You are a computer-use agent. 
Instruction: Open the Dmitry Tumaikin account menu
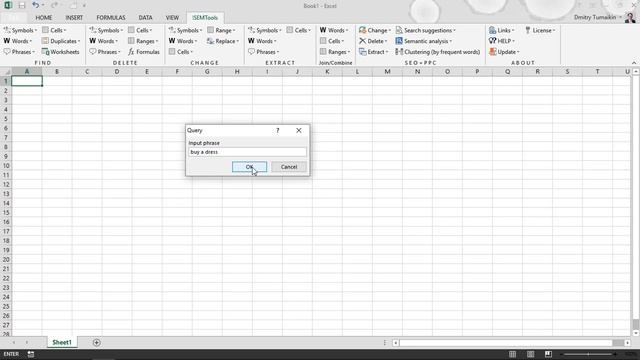coord(598,17)
